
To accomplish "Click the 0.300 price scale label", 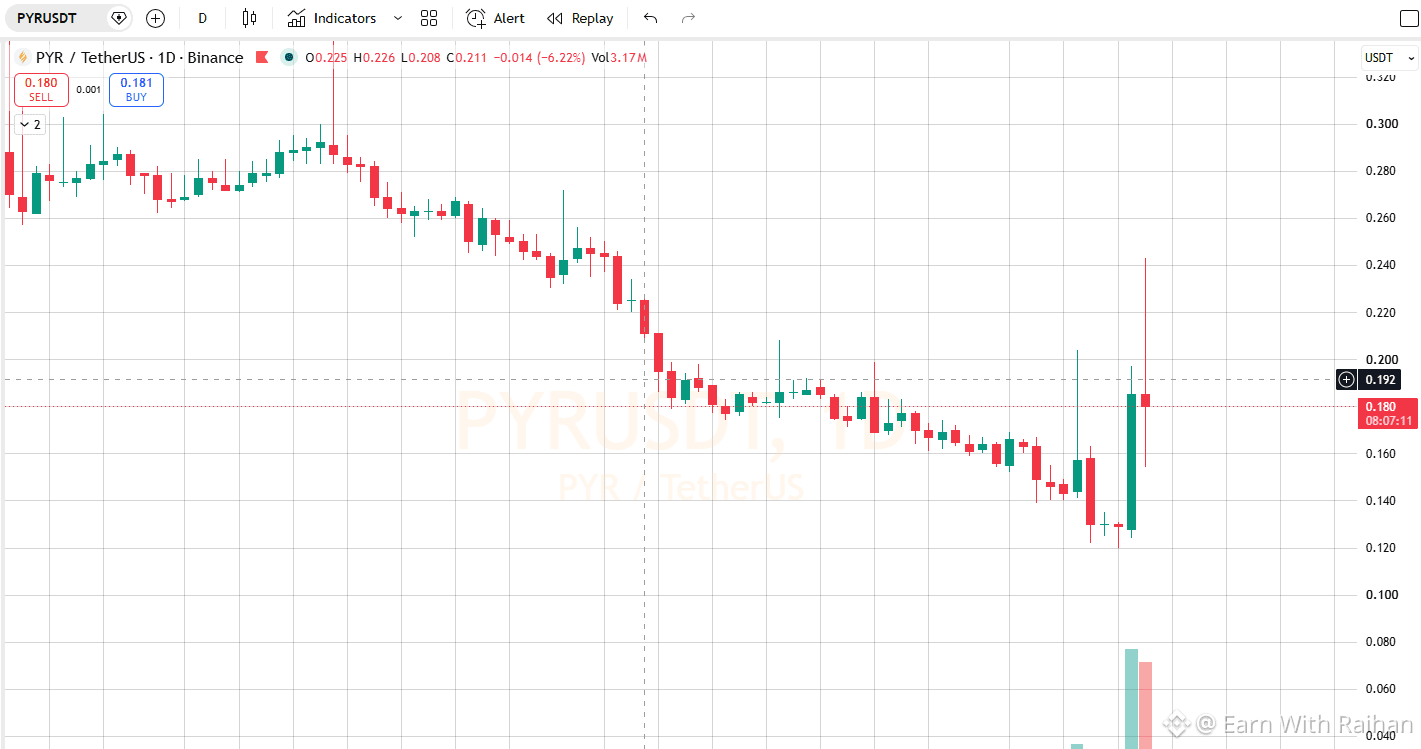I will point(1381,124).
